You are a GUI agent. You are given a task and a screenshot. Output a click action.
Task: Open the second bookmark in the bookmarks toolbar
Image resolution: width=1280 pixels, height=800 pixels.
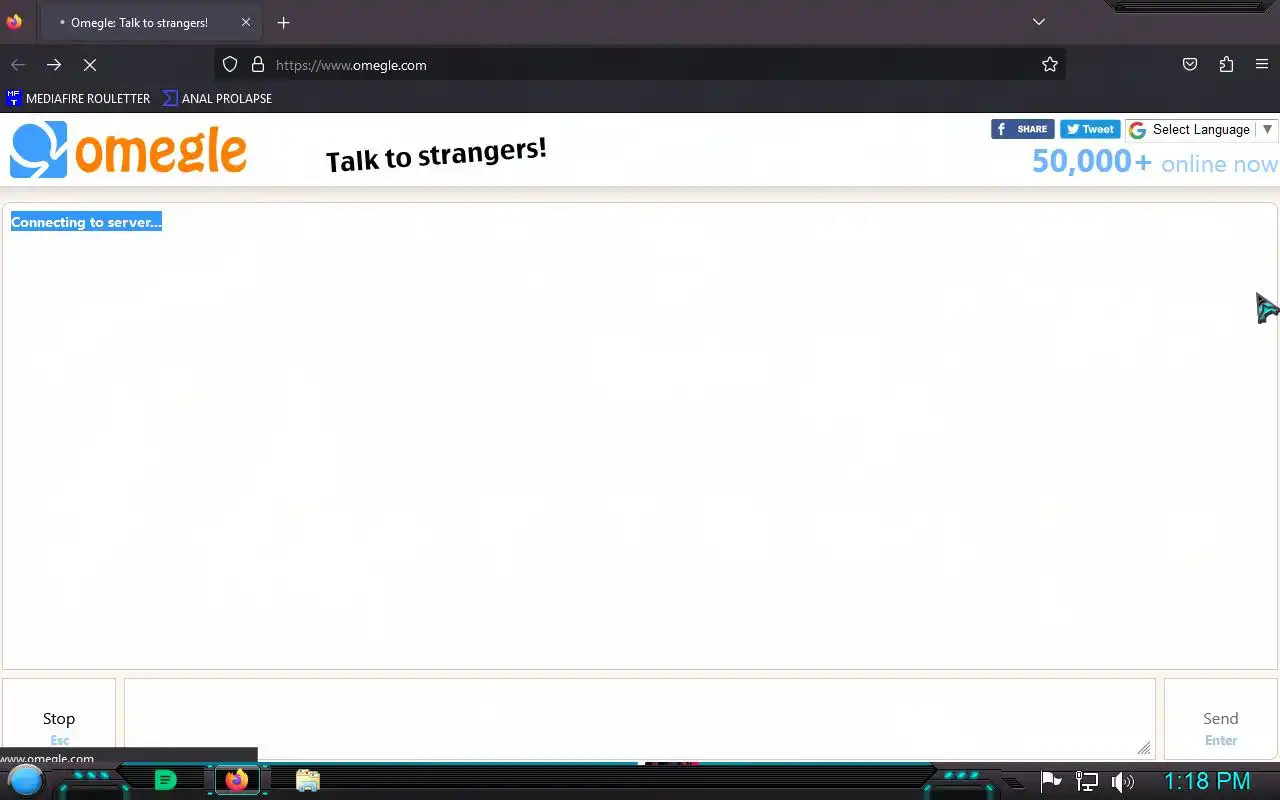coord(217,98)
